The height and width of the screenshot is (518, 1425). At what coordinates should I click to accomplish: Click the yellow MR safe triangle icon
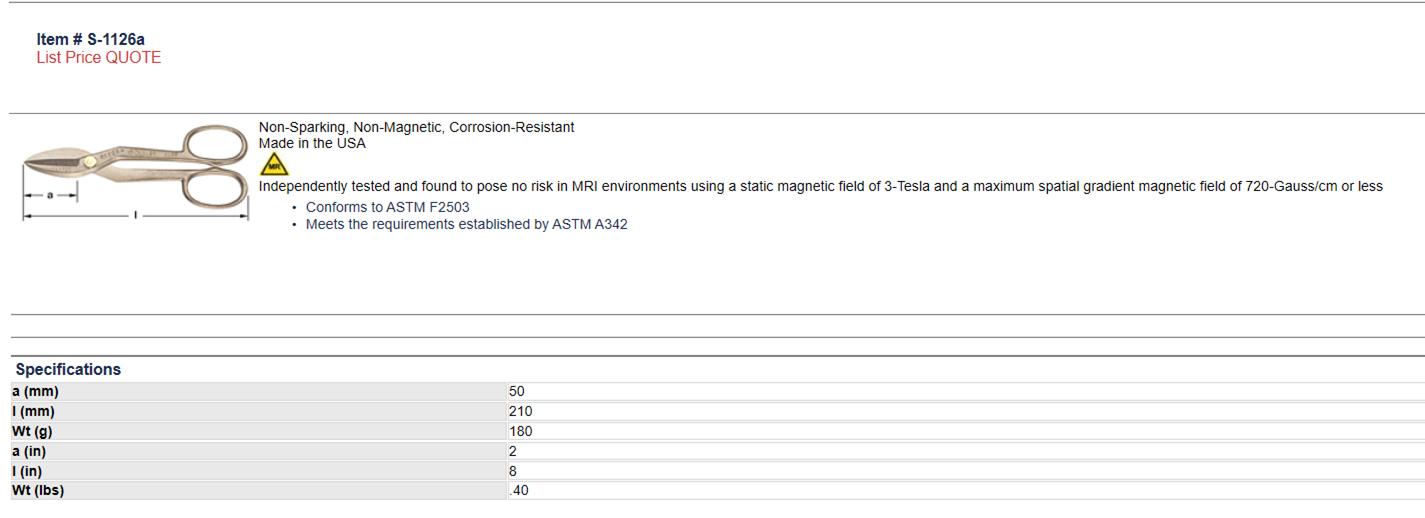(273, 165)
